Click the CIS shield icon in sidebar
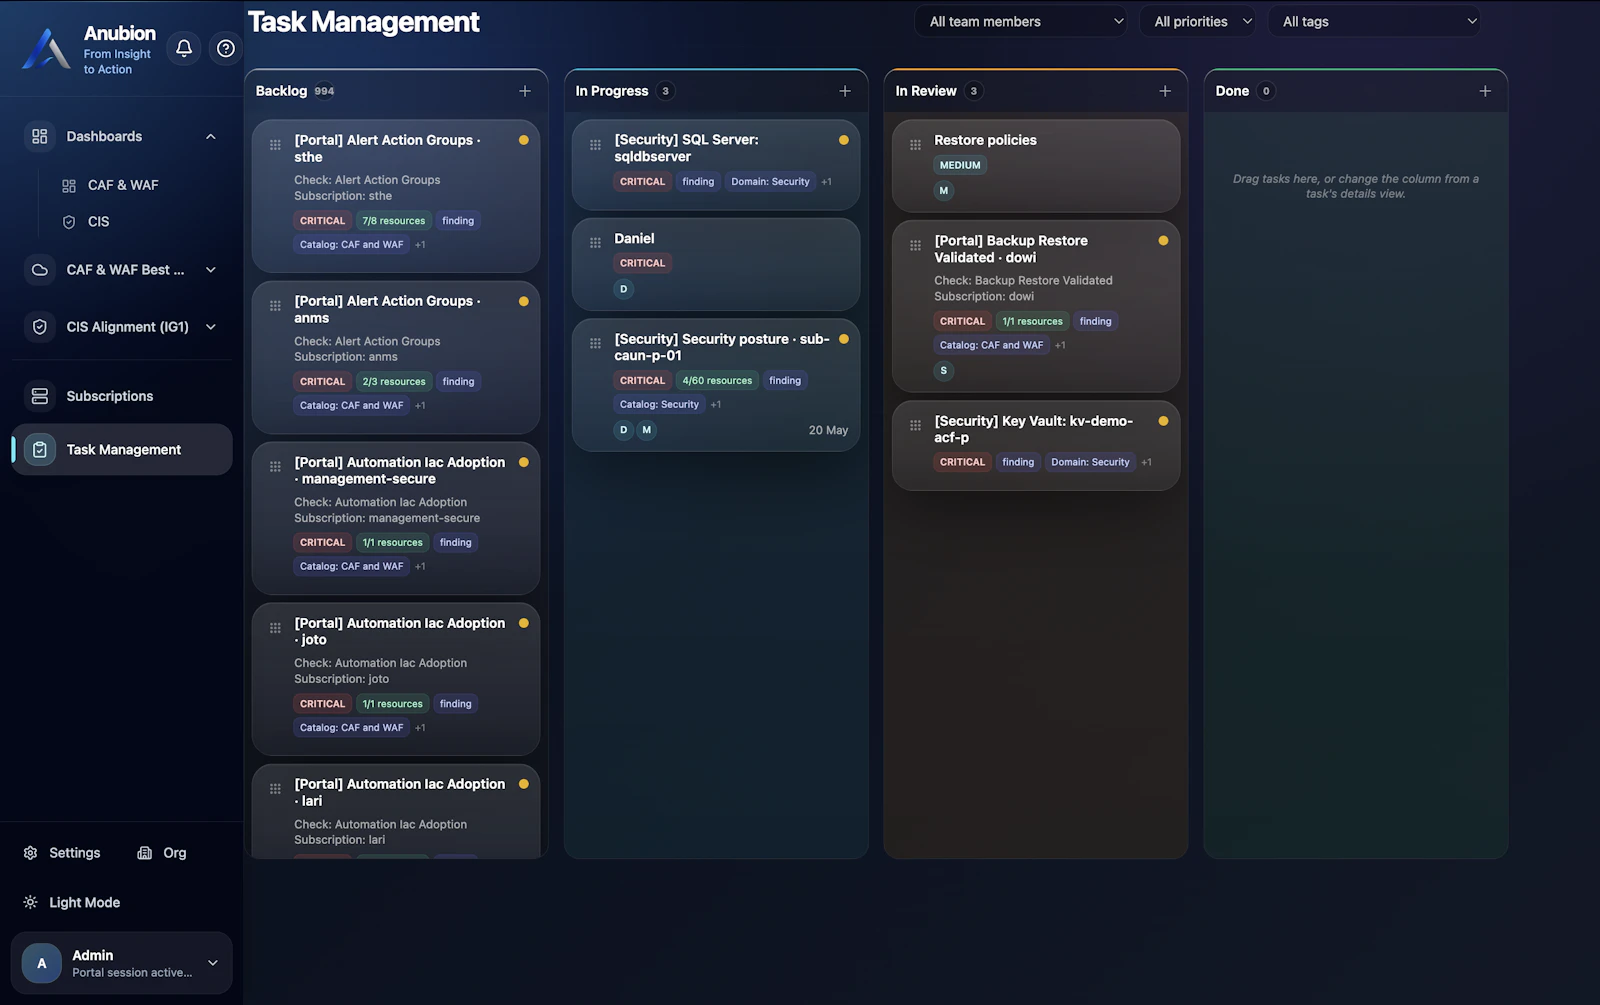This screenshot has height=1005, width=1600. point(69,222)
